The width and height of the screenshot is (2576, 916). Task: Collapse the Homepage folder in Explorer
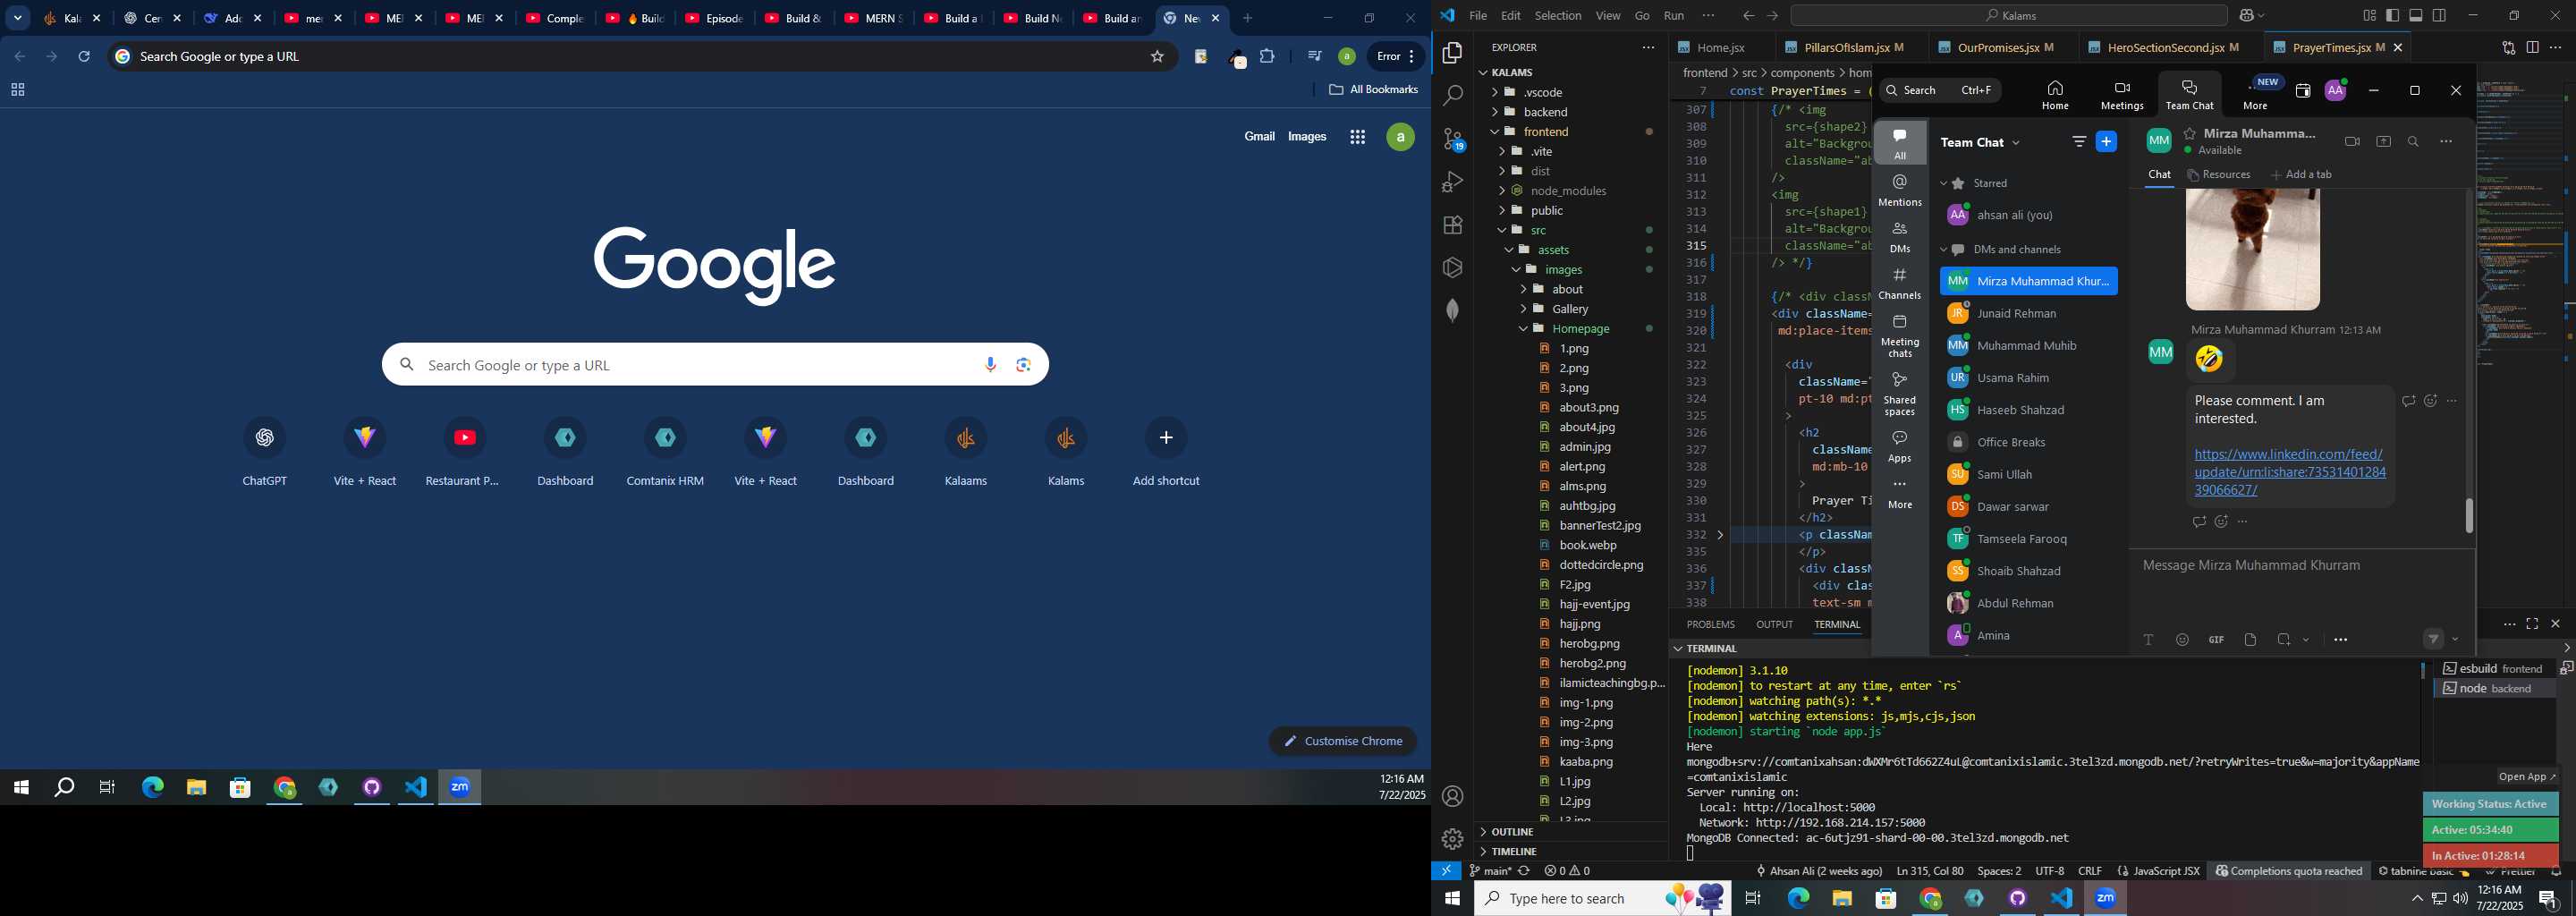pyautogui.click(x=1523, y=329)
